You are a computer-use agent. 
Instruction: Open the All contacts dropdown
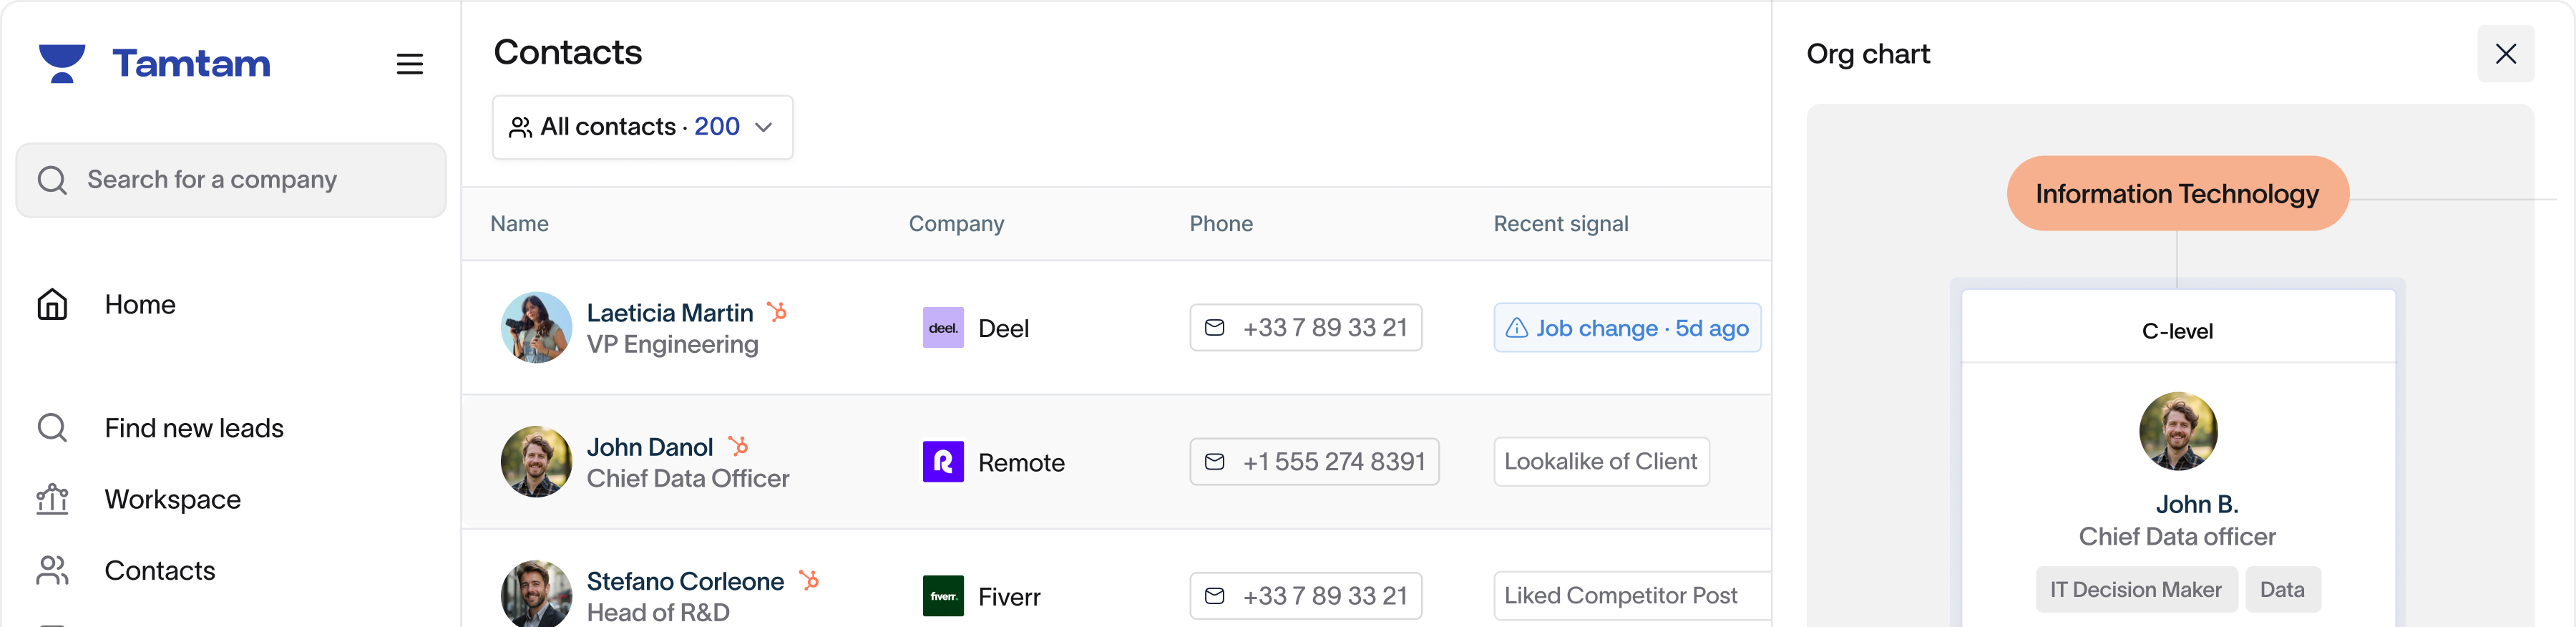[x=642, y=127]
